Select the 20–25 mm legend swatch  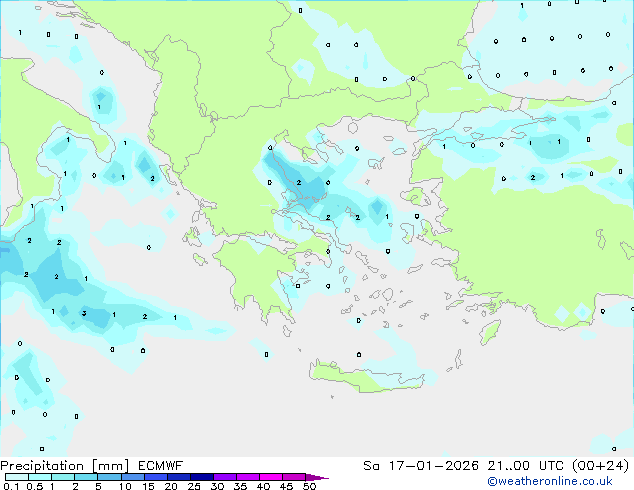[x=179, y=477]
